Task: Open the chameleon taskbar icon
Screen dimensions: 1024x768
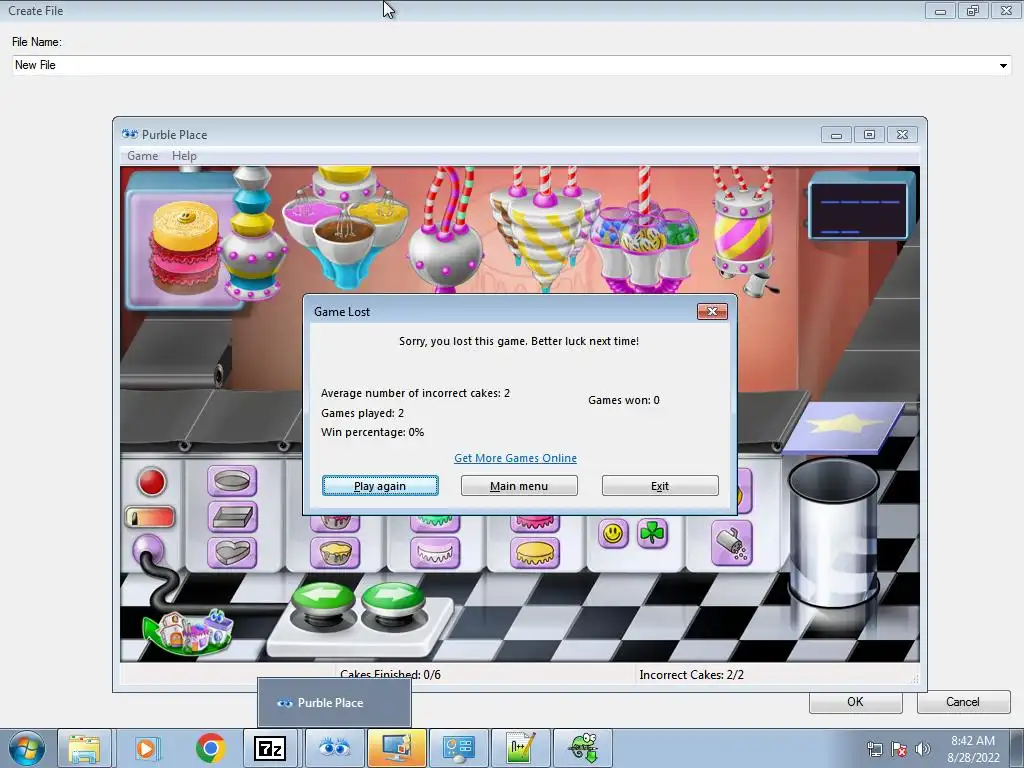Action: [x=583, y=748]
